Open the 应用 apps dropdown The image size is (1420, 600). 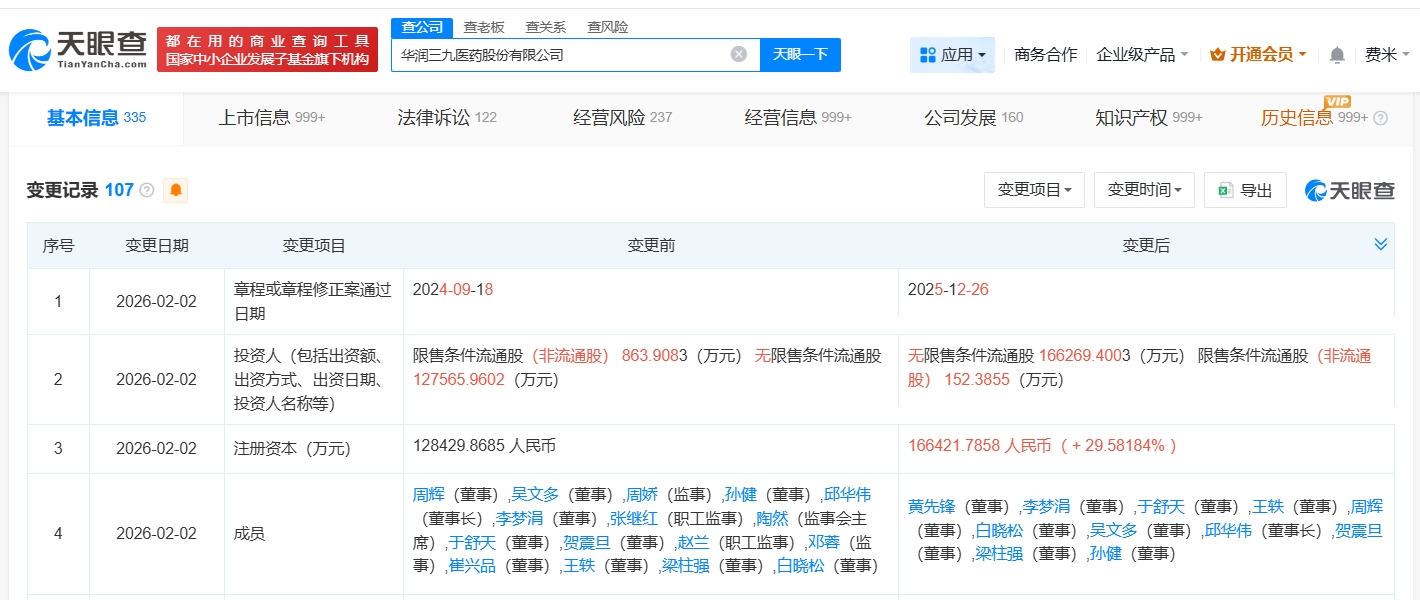click(952, 55)
